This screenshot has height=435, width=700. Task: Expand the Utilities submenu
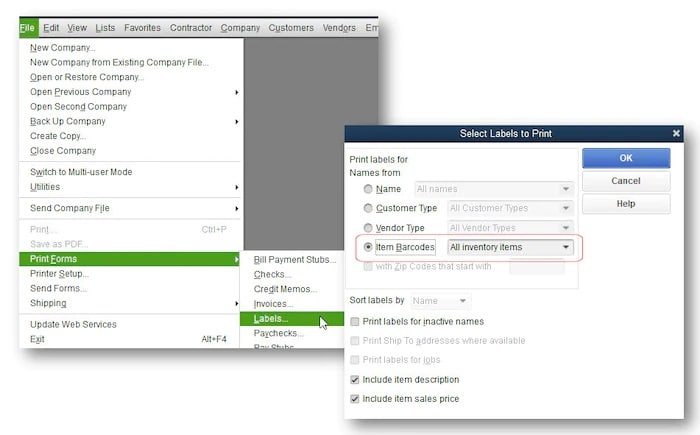[x=130, y=187]
